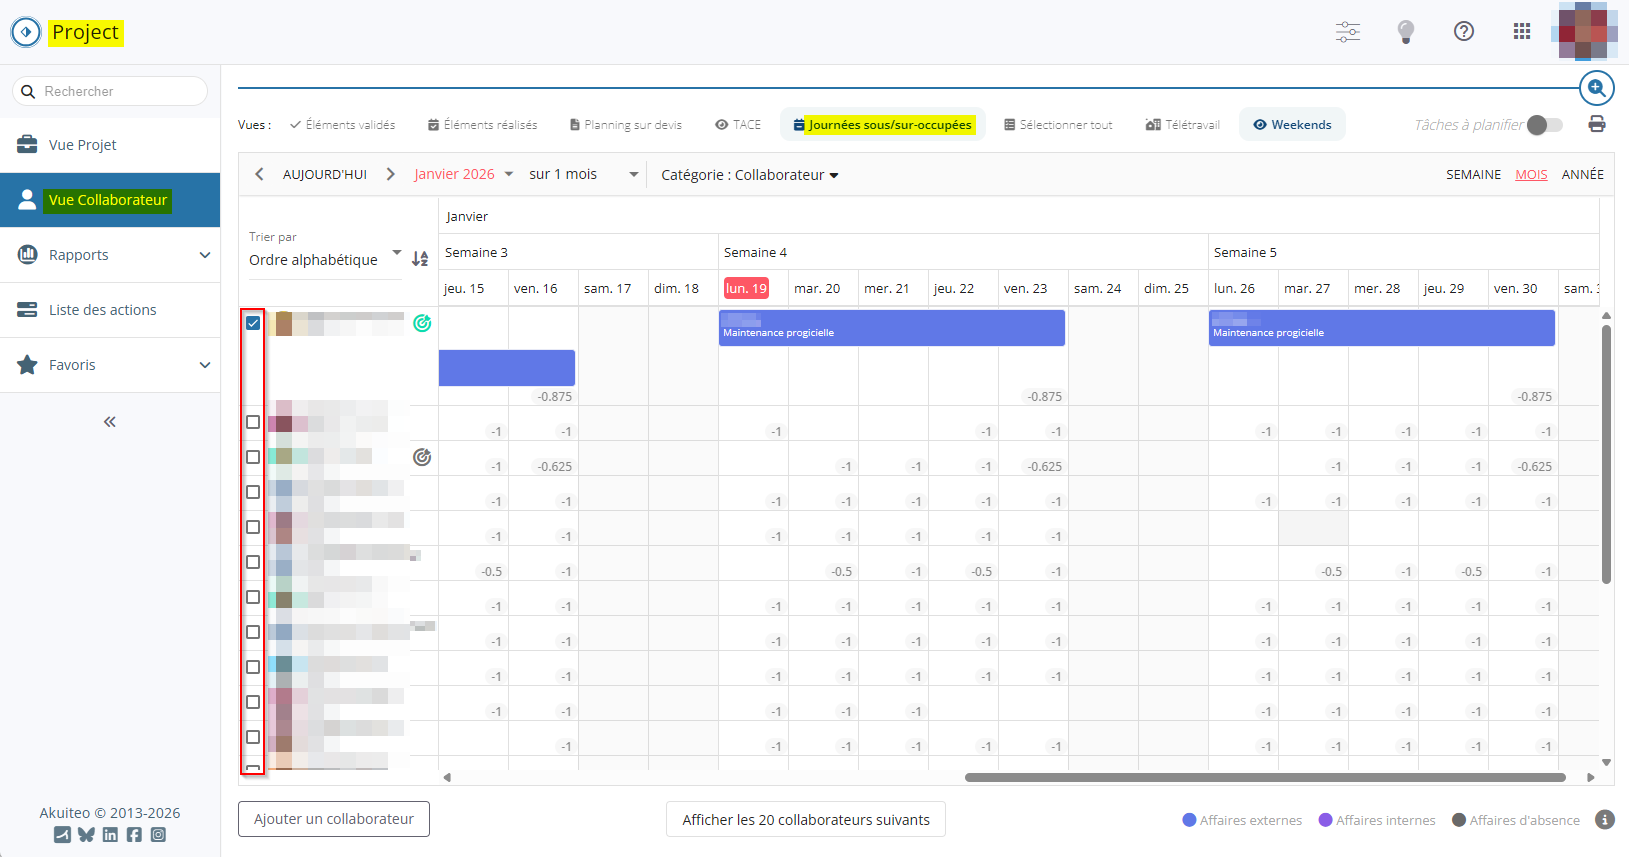Image resolution: width=1629 pixels, height=857 pixels.
Task: Open the Ordre alphabétique sort dropdown
Action: click(324, 259)
